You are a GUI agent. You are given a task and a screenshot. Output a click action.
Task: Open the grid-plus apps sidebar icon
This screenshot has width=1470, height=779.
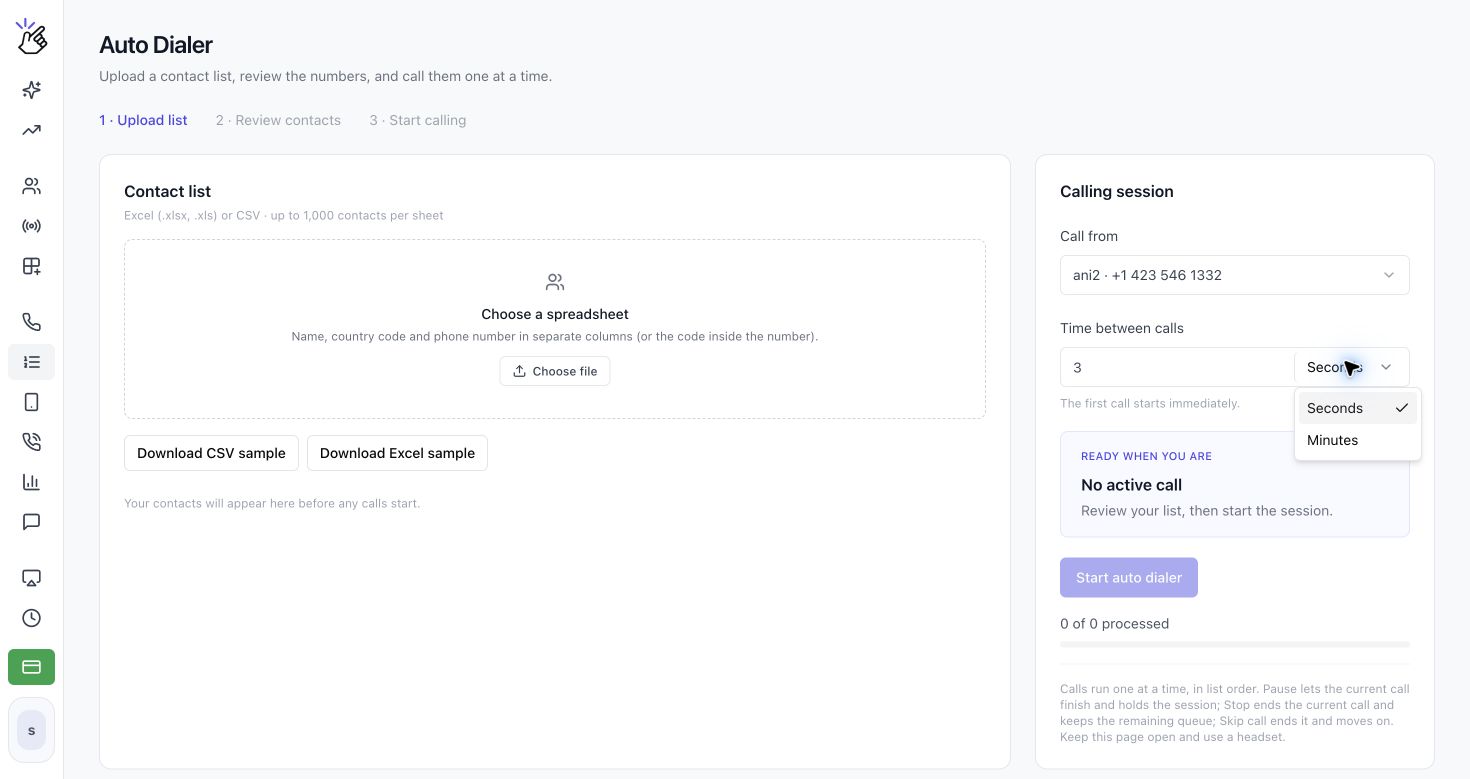(31, 266)
